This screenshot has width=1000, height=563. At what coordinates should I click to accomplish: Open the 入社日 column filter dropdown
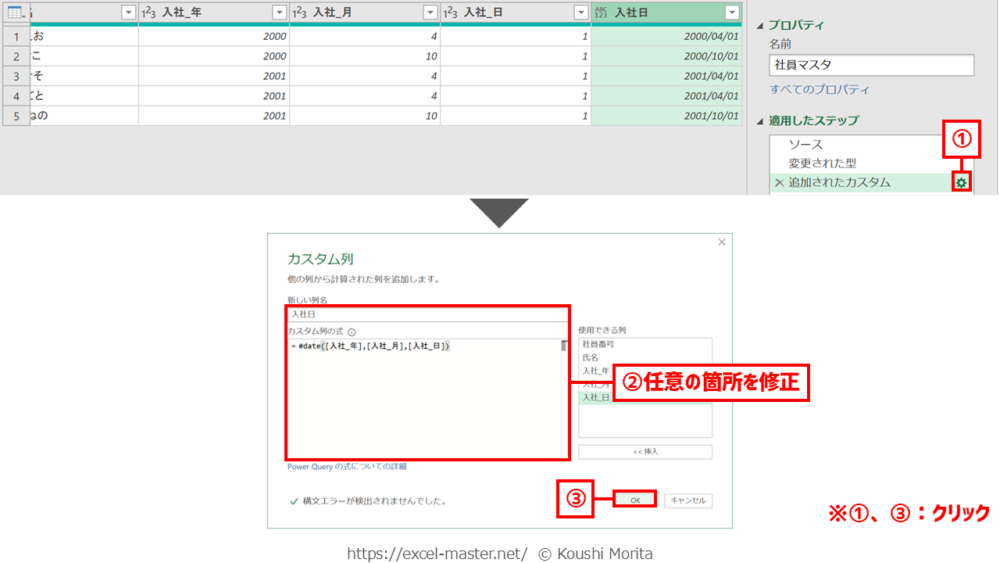pyautogui.click(x=732, y=12)
